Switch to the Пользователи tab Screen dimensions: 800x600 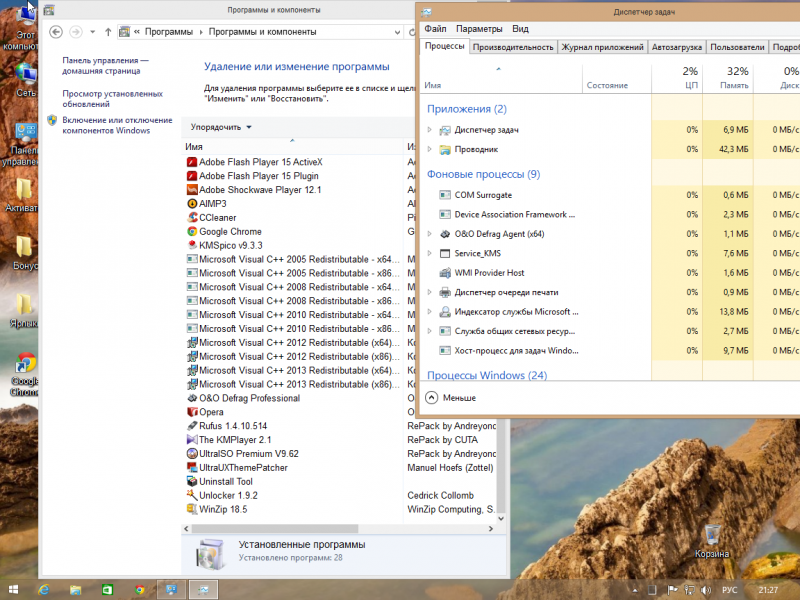click(x=737, y=47)
